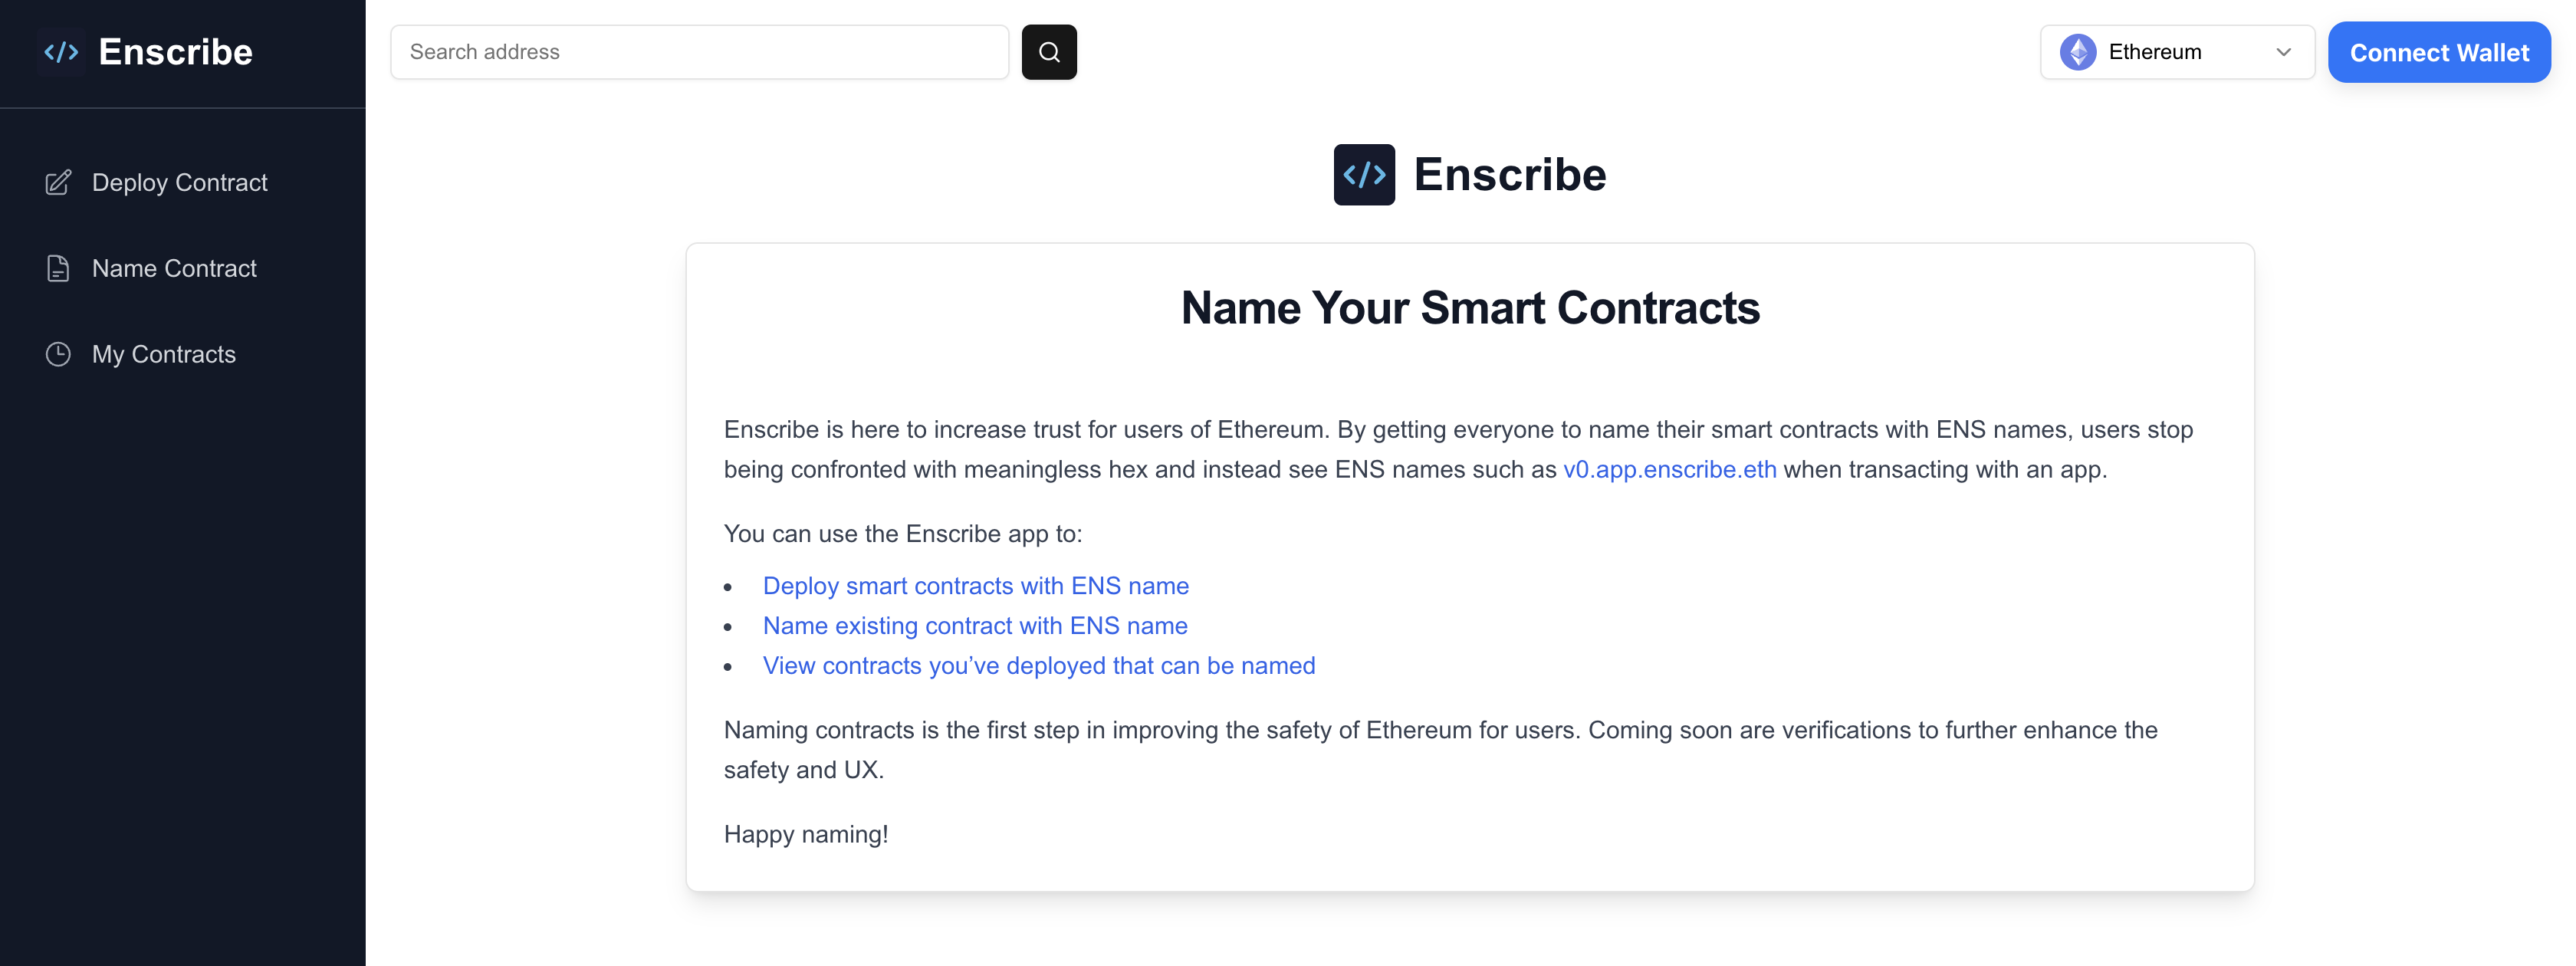Click the Deploy Contract pencil icon

[x=58, y=182]
